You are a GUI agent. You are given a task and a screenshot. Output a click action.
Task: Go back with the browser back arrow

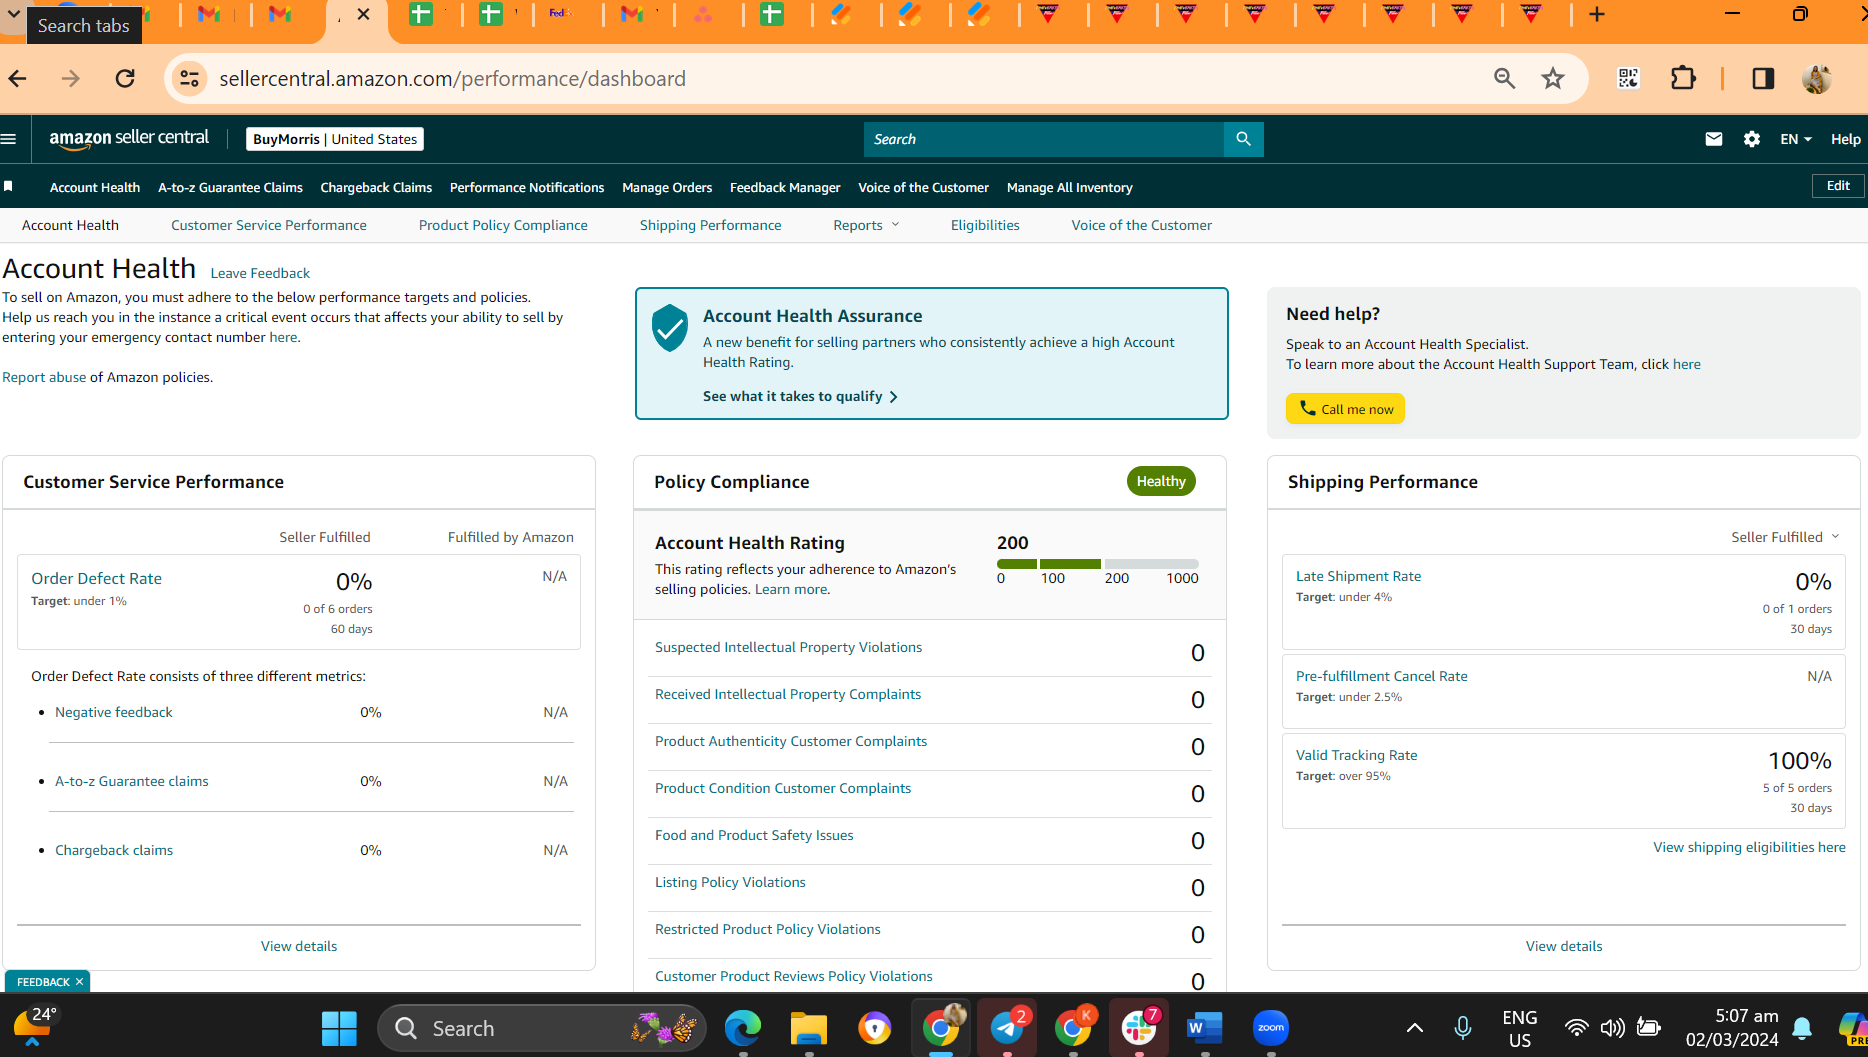click(x=18, y=78)
